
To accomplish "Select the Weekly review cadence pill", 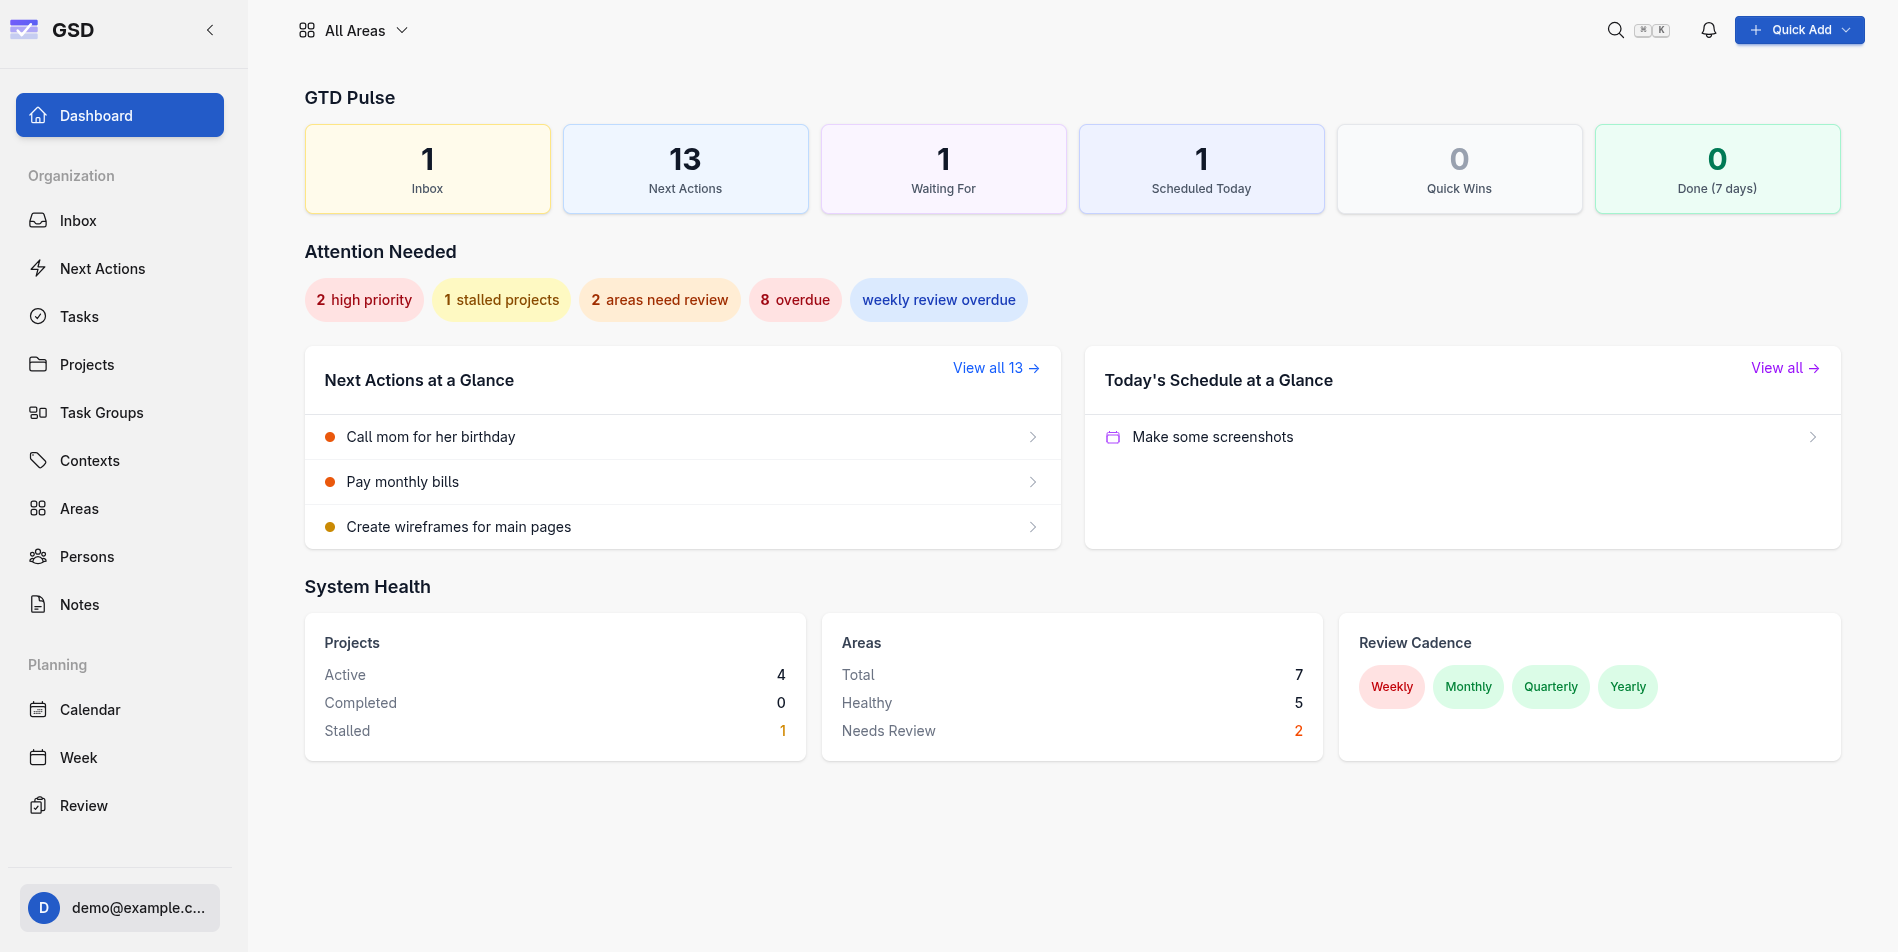I will click(1391, 687).
